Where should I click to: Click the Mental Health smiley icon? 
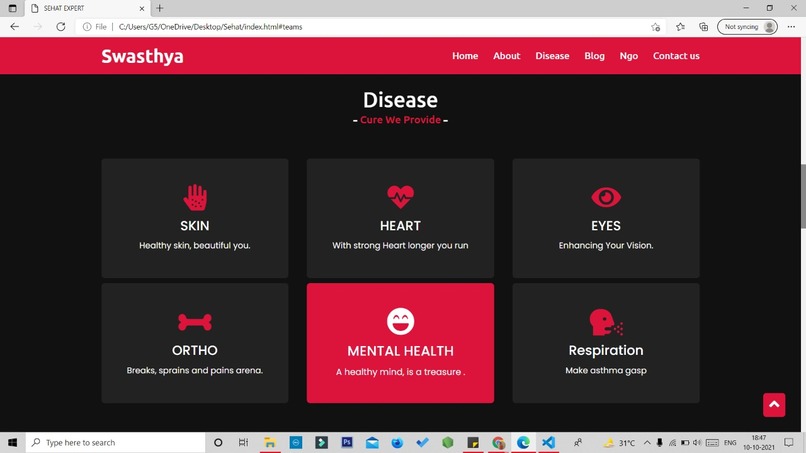[400, 321]
